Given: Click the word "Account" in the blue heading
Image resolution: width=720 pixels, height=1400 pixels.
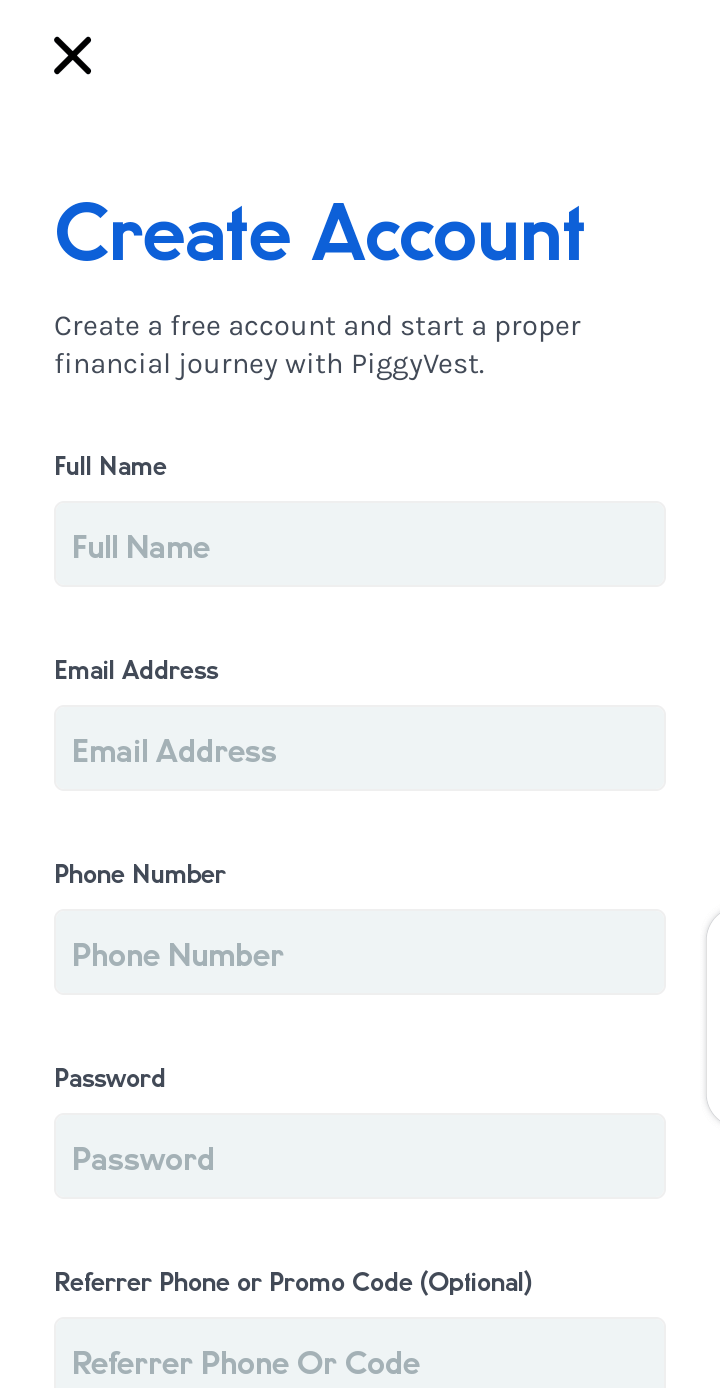Looking at the screenshot, I should tap(447, 234).
